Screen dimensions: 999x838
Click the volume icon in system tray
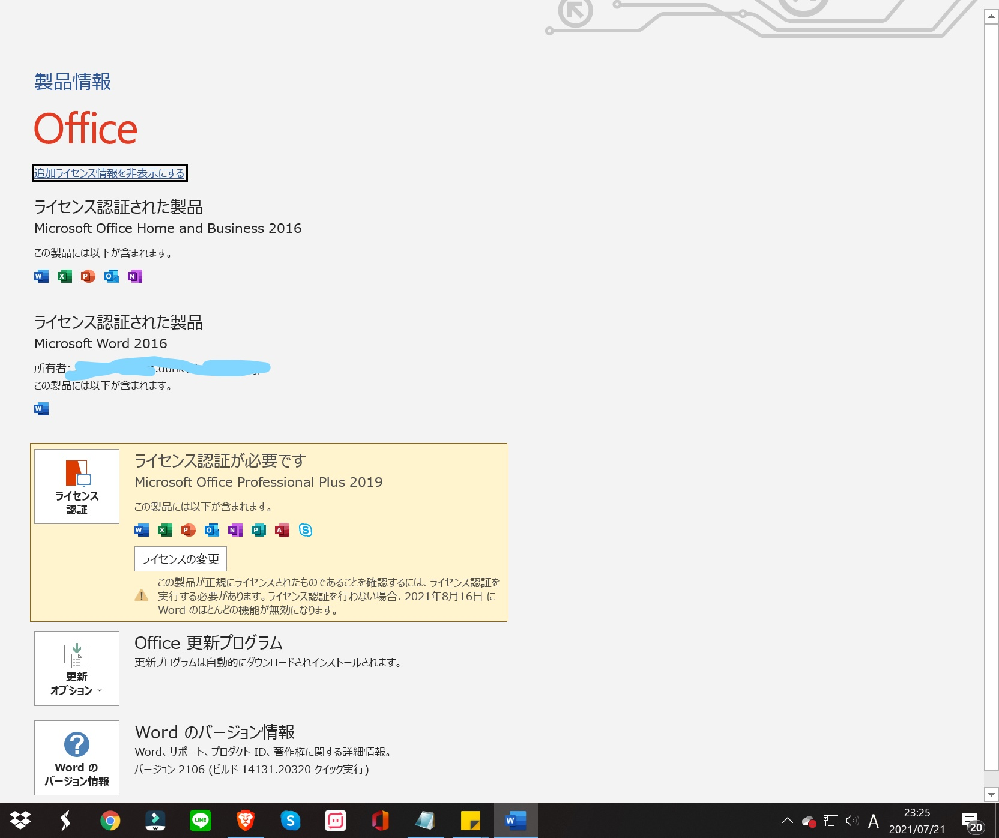point(852,821)
